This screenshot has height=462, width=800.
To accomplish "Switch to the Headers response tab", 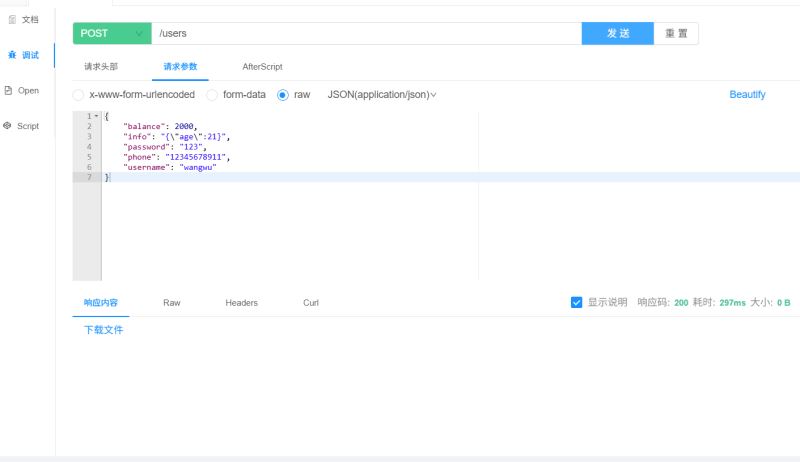I will (241, 302).
